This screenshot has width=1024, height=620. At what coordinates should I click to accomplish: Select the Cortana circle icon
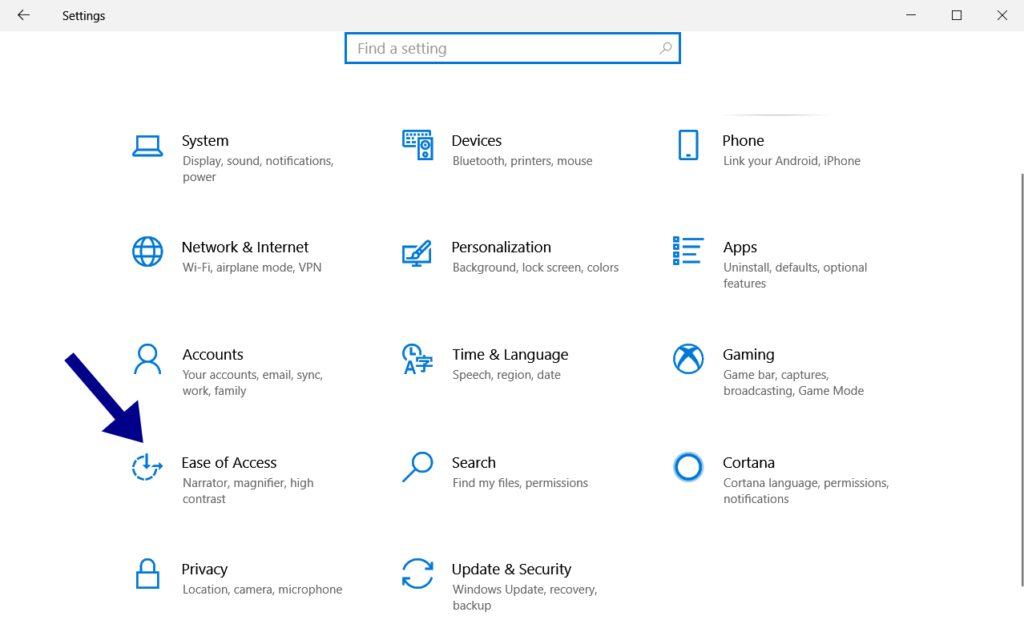pos(688,467)
